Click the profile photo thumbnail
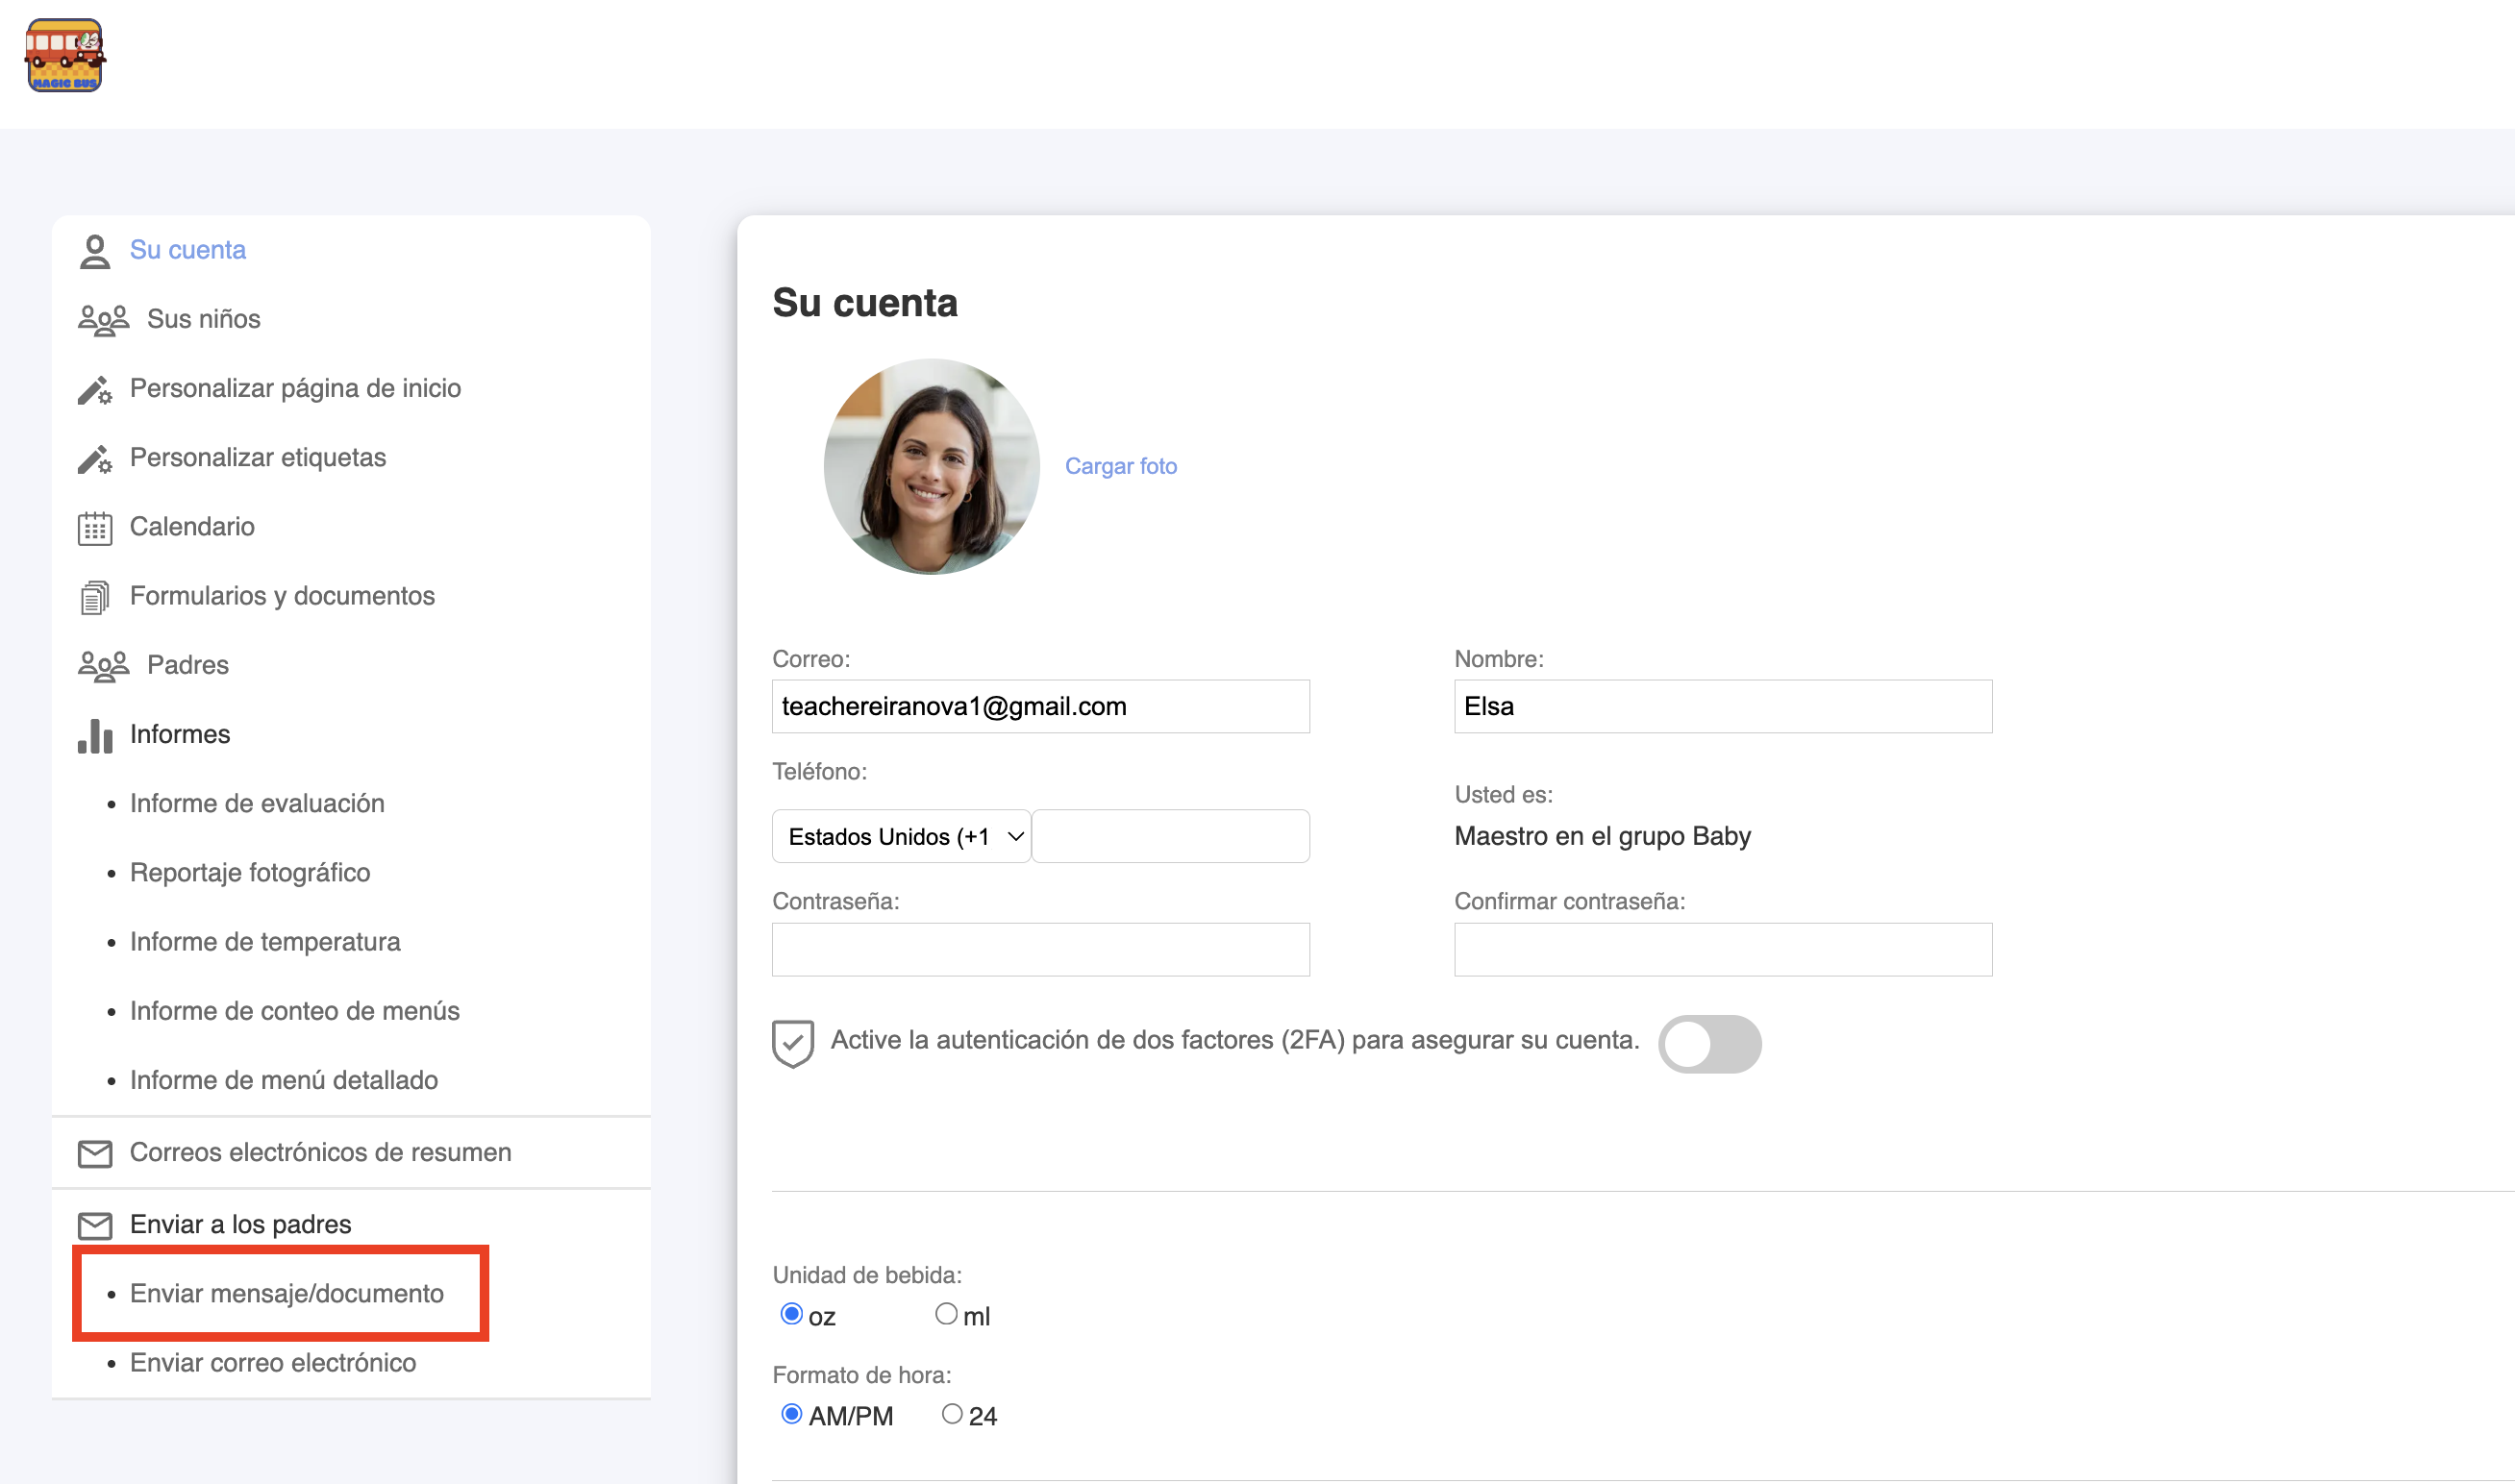 (931, 467)
